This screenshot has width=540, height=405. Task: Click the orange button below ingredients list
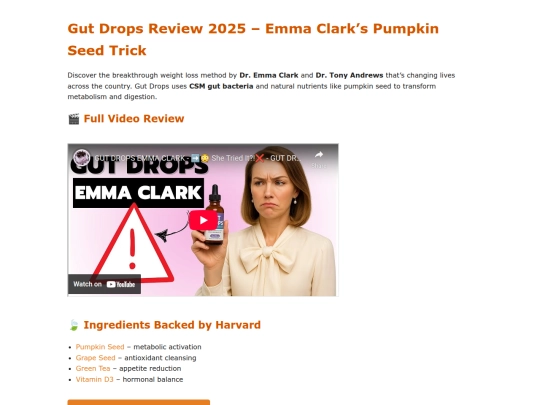(138, 402)
